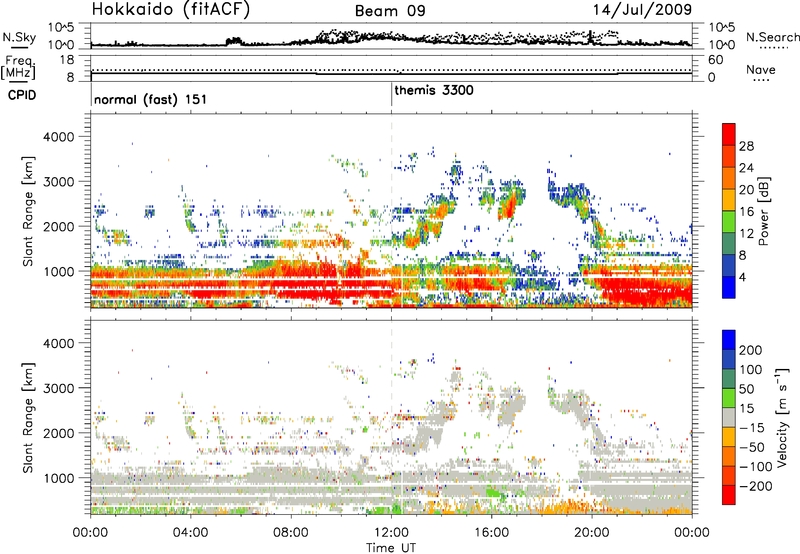Click '2000' tick on velocity panel axis
Viewport: 800px width, 554px height.
(x=59, y=433)
